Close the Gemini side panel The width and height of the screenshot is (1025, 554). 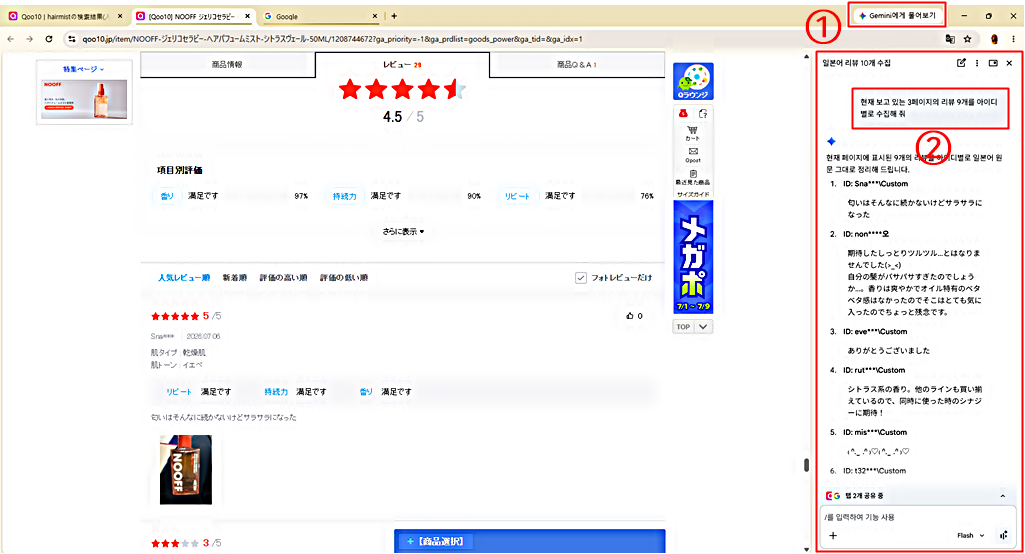(1009, 63)
